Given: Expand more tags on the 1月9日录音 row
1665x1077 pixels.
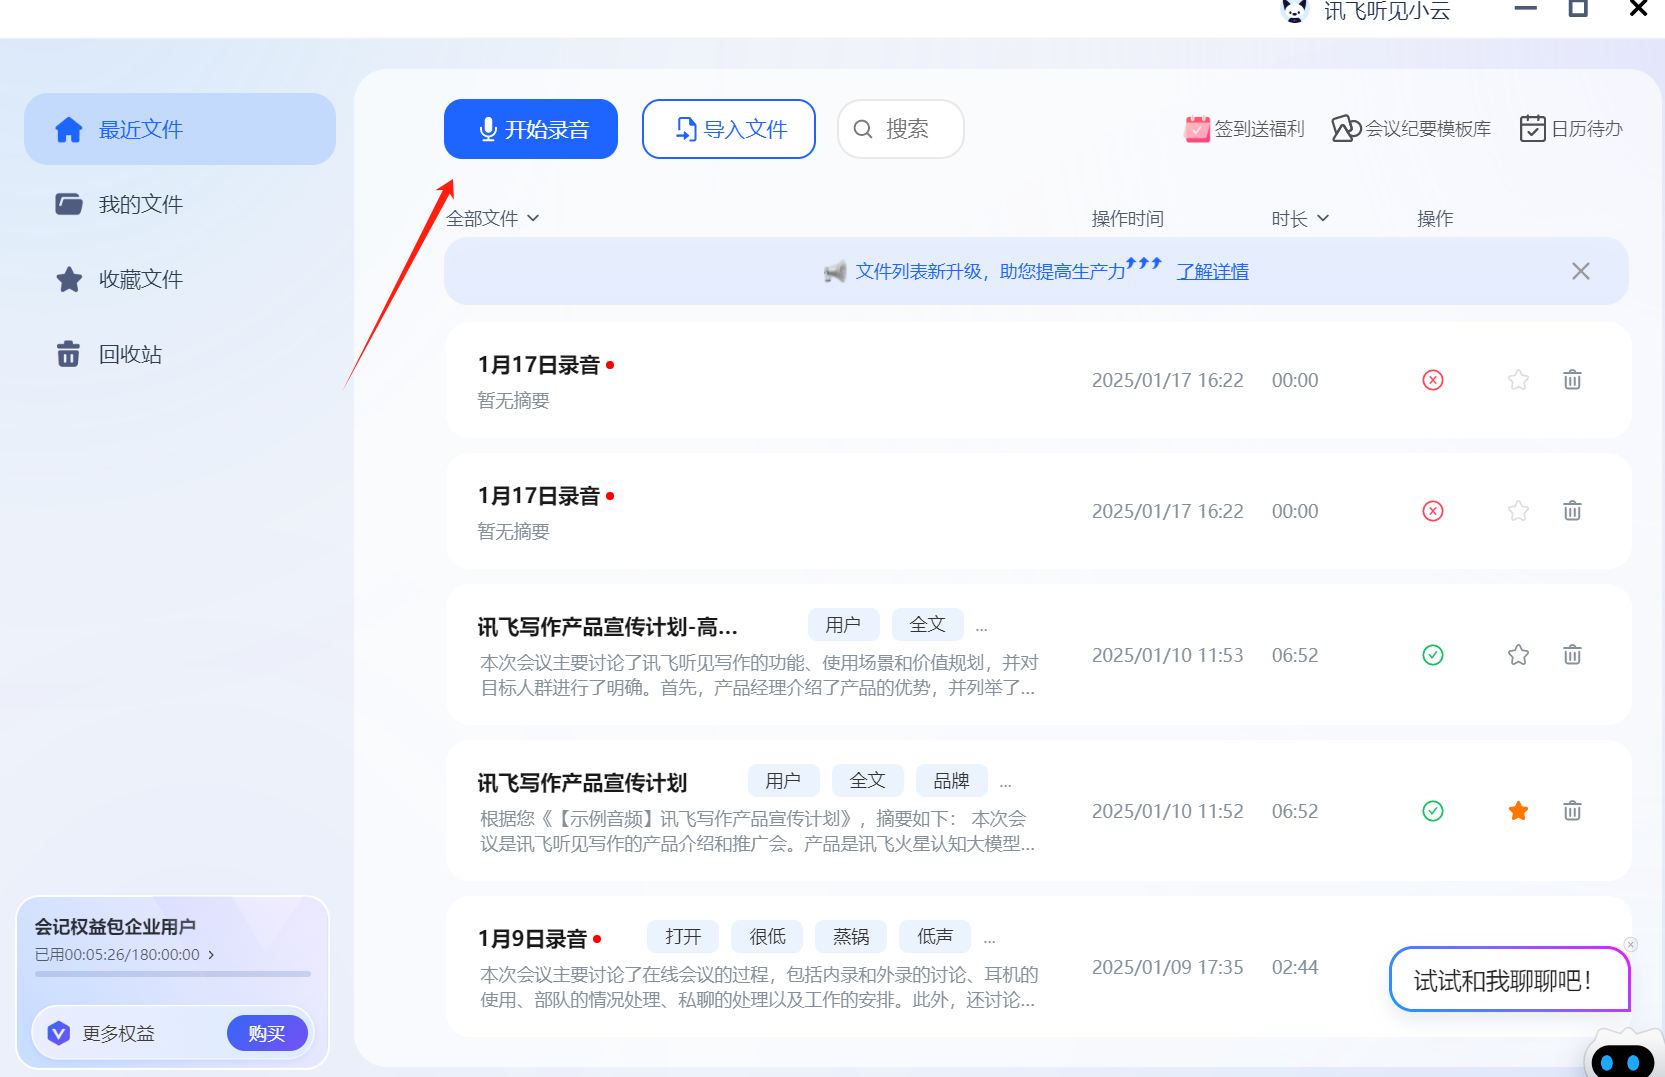Looking at the screenshot, I should pyautogui.click(x=989, y=940).
